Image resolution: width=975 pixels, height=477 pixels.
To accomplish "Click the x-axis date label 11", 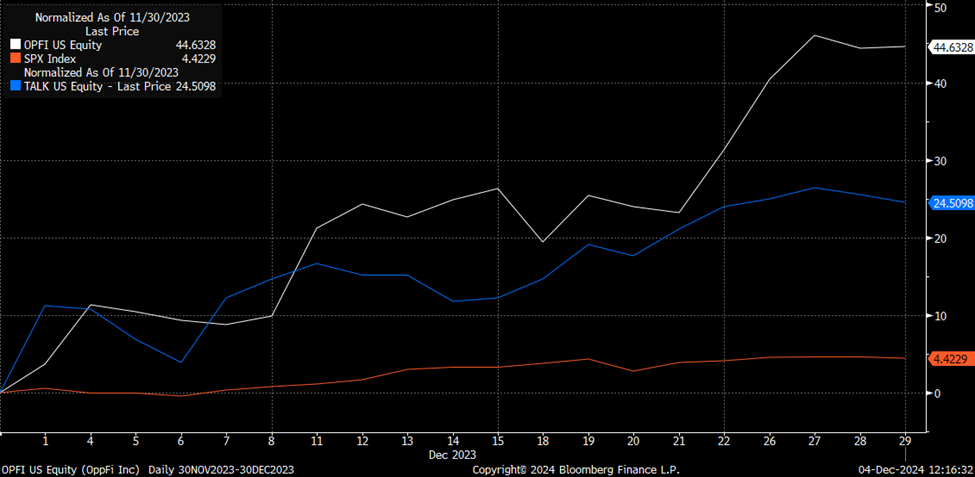I will [x=317, y=442].
